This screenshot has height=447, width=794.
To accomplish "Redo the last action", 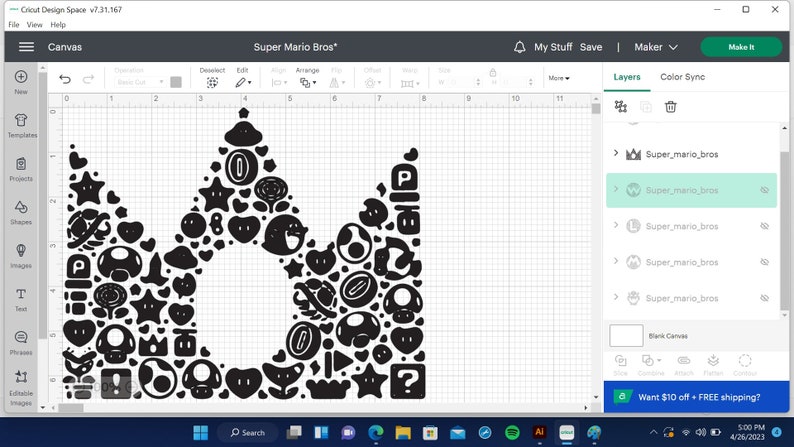I will 88,79.
